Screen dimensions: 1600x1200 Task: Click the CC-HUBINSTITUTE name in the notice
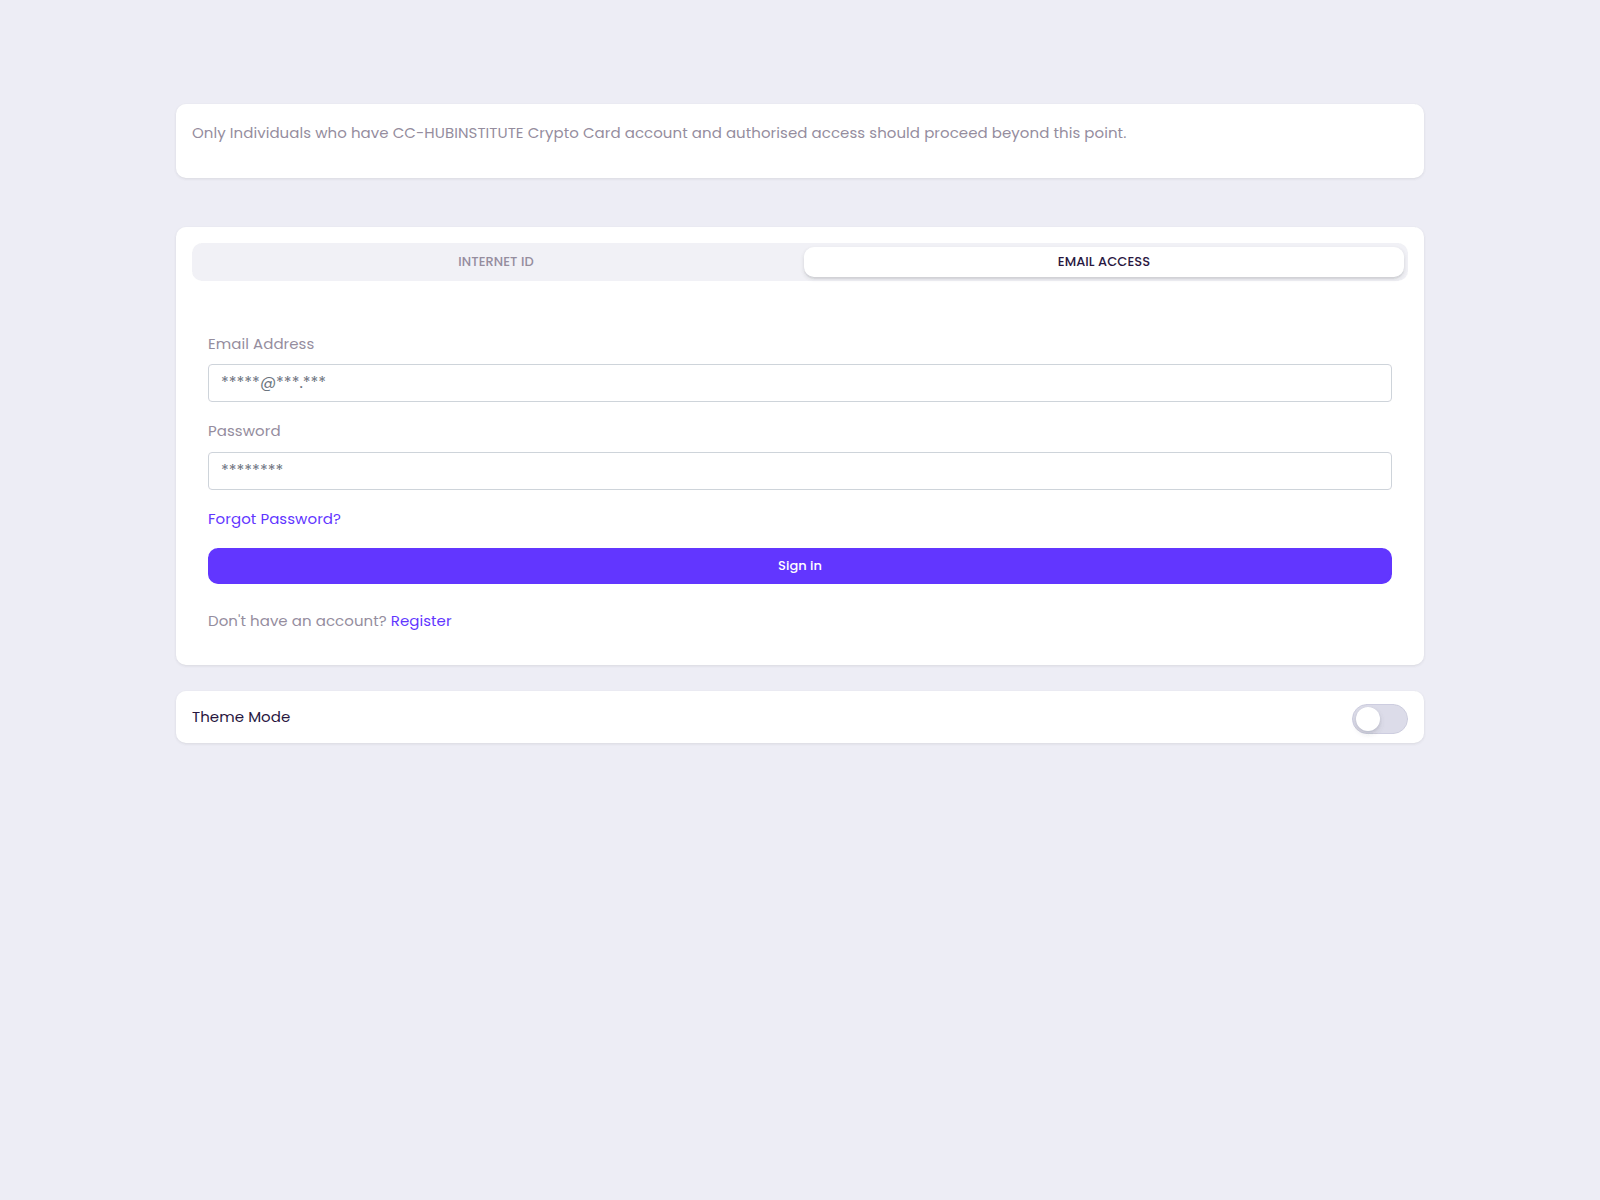[x=458, y=133]
